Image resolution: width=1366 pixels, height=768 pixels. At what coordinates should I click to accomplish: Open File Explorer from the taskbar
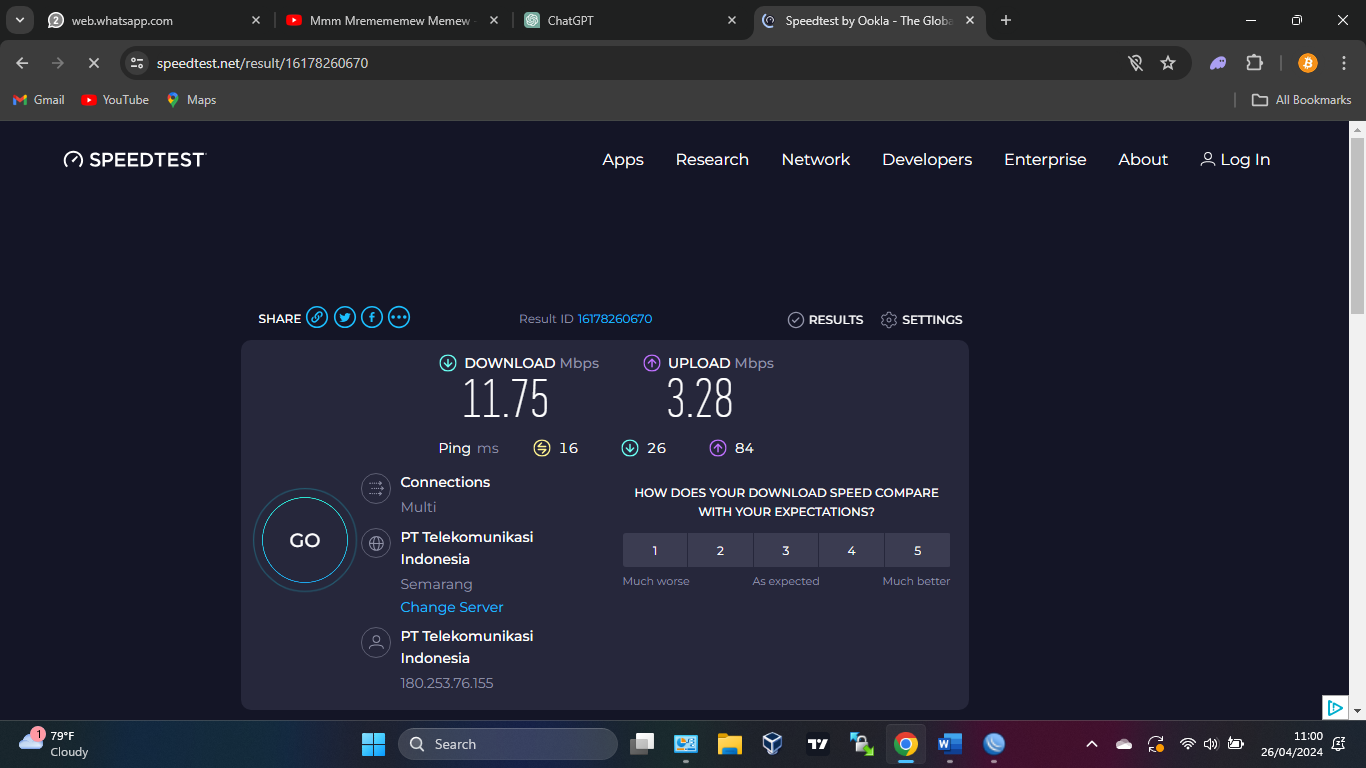point(729,744)
